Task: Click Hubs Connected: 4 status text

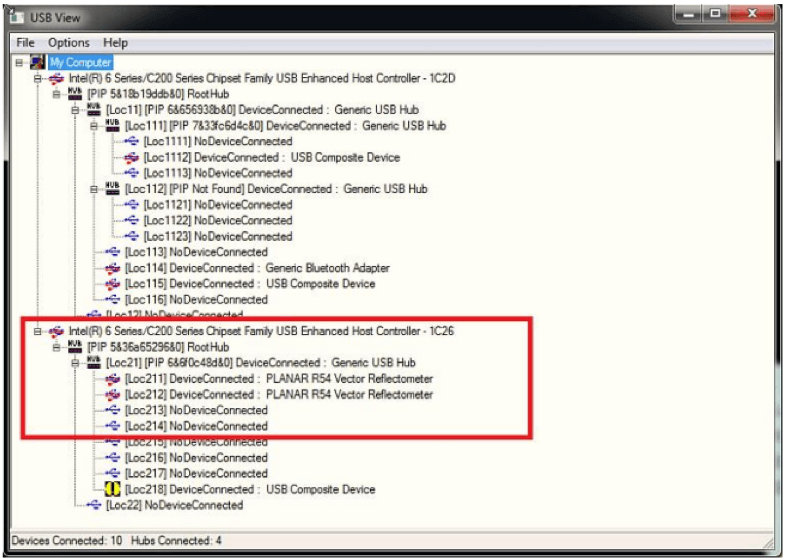Action: (176, 541)
